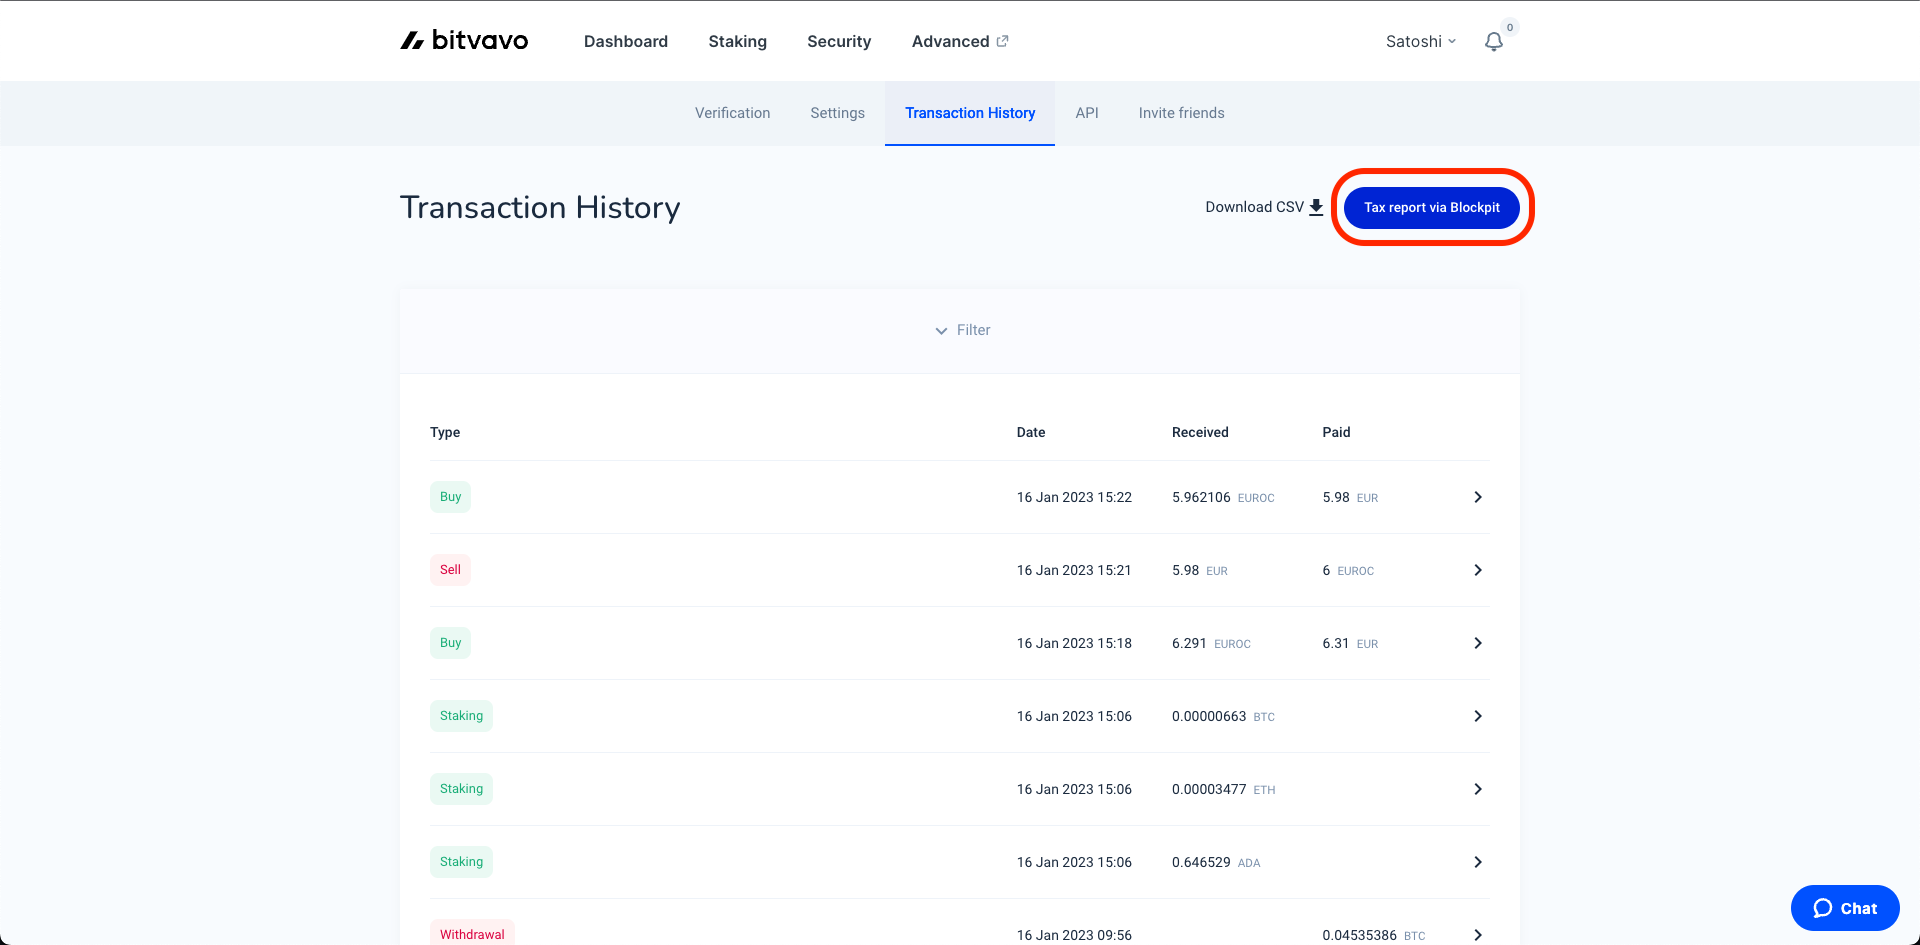
Task: Click the Received column header
Action: click(1200, 432)
